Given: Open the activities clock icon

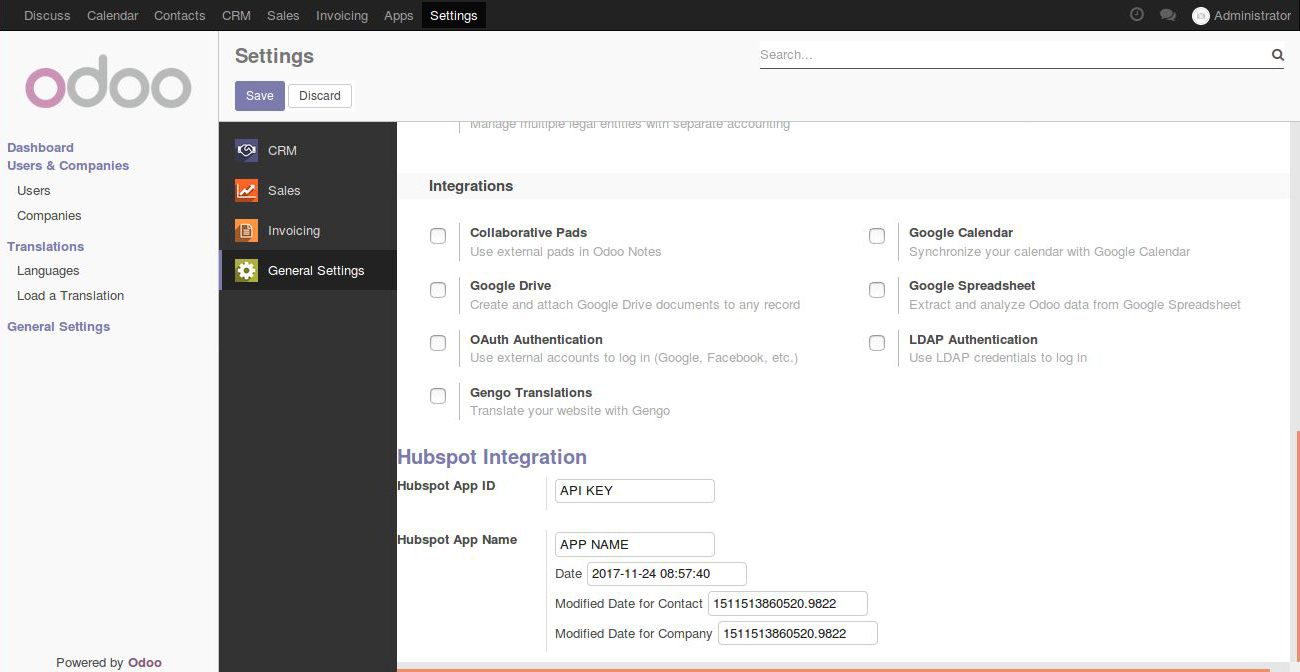Looking at the screenshot, I should (x=1136, y=15).
